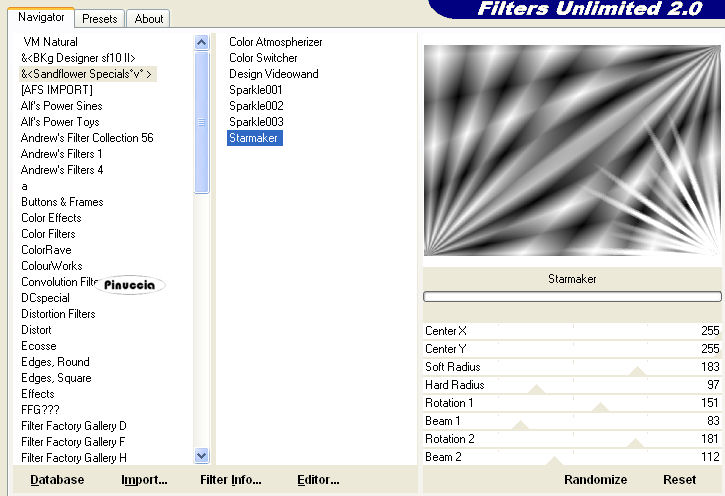Choose the Starmaker filter
The width and height of the screenshot is (725, 496).
pyautogui.click(x=254, y=138)
